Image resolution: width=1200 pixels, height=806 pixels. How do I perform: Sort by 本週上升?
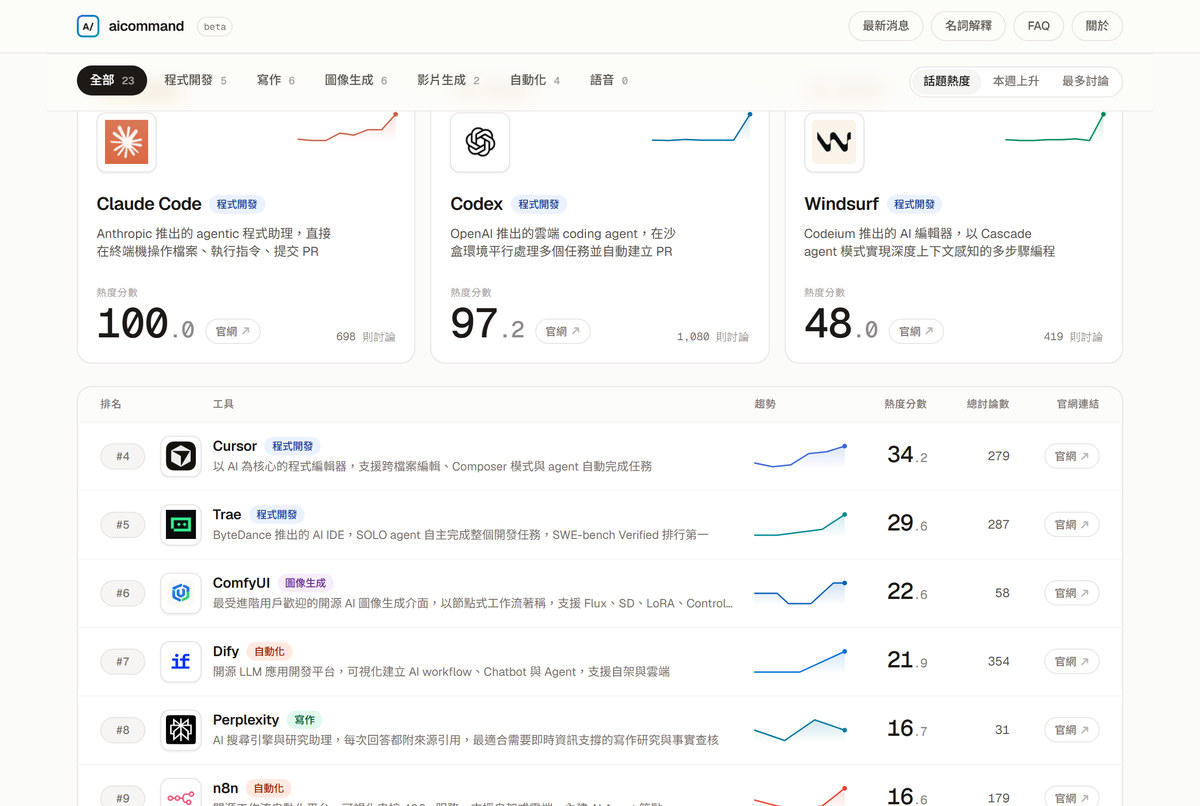coord(1016,81)
